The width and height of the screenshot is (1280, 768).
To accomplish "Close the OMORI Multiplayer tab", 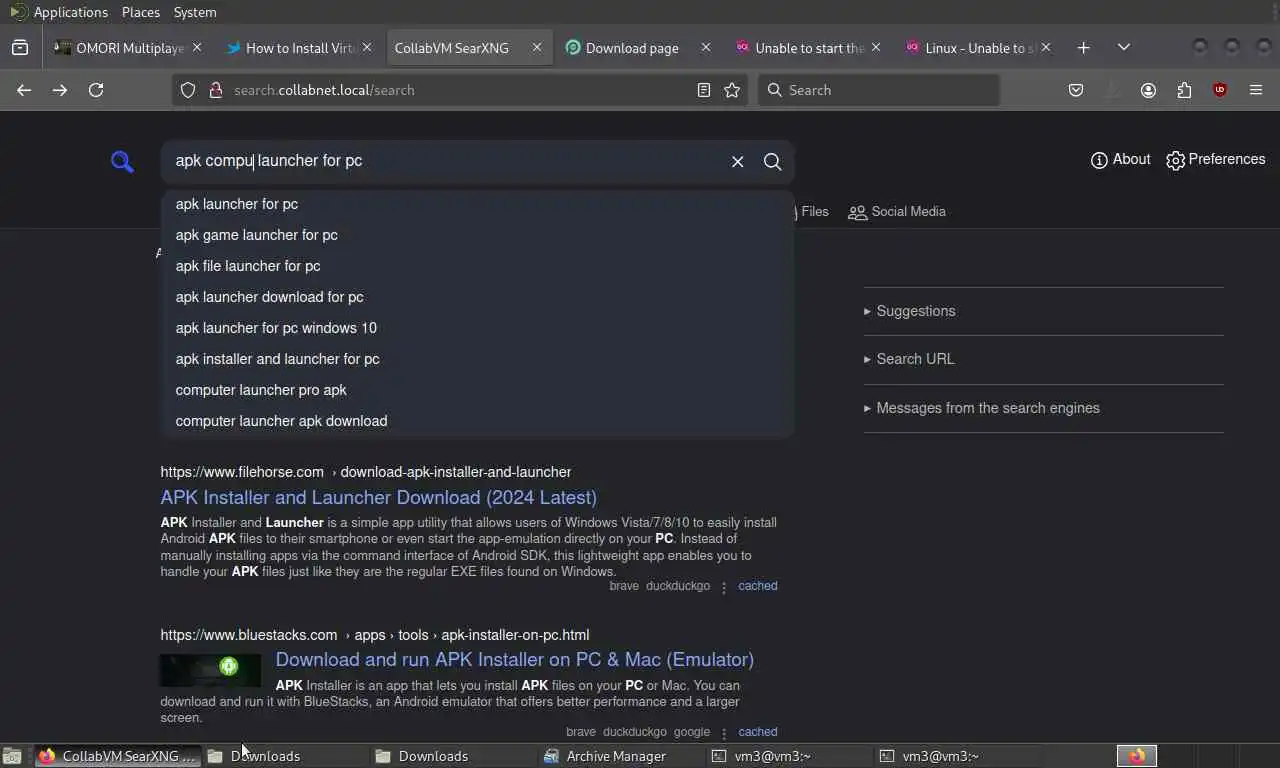I will (x=197, y=47).
